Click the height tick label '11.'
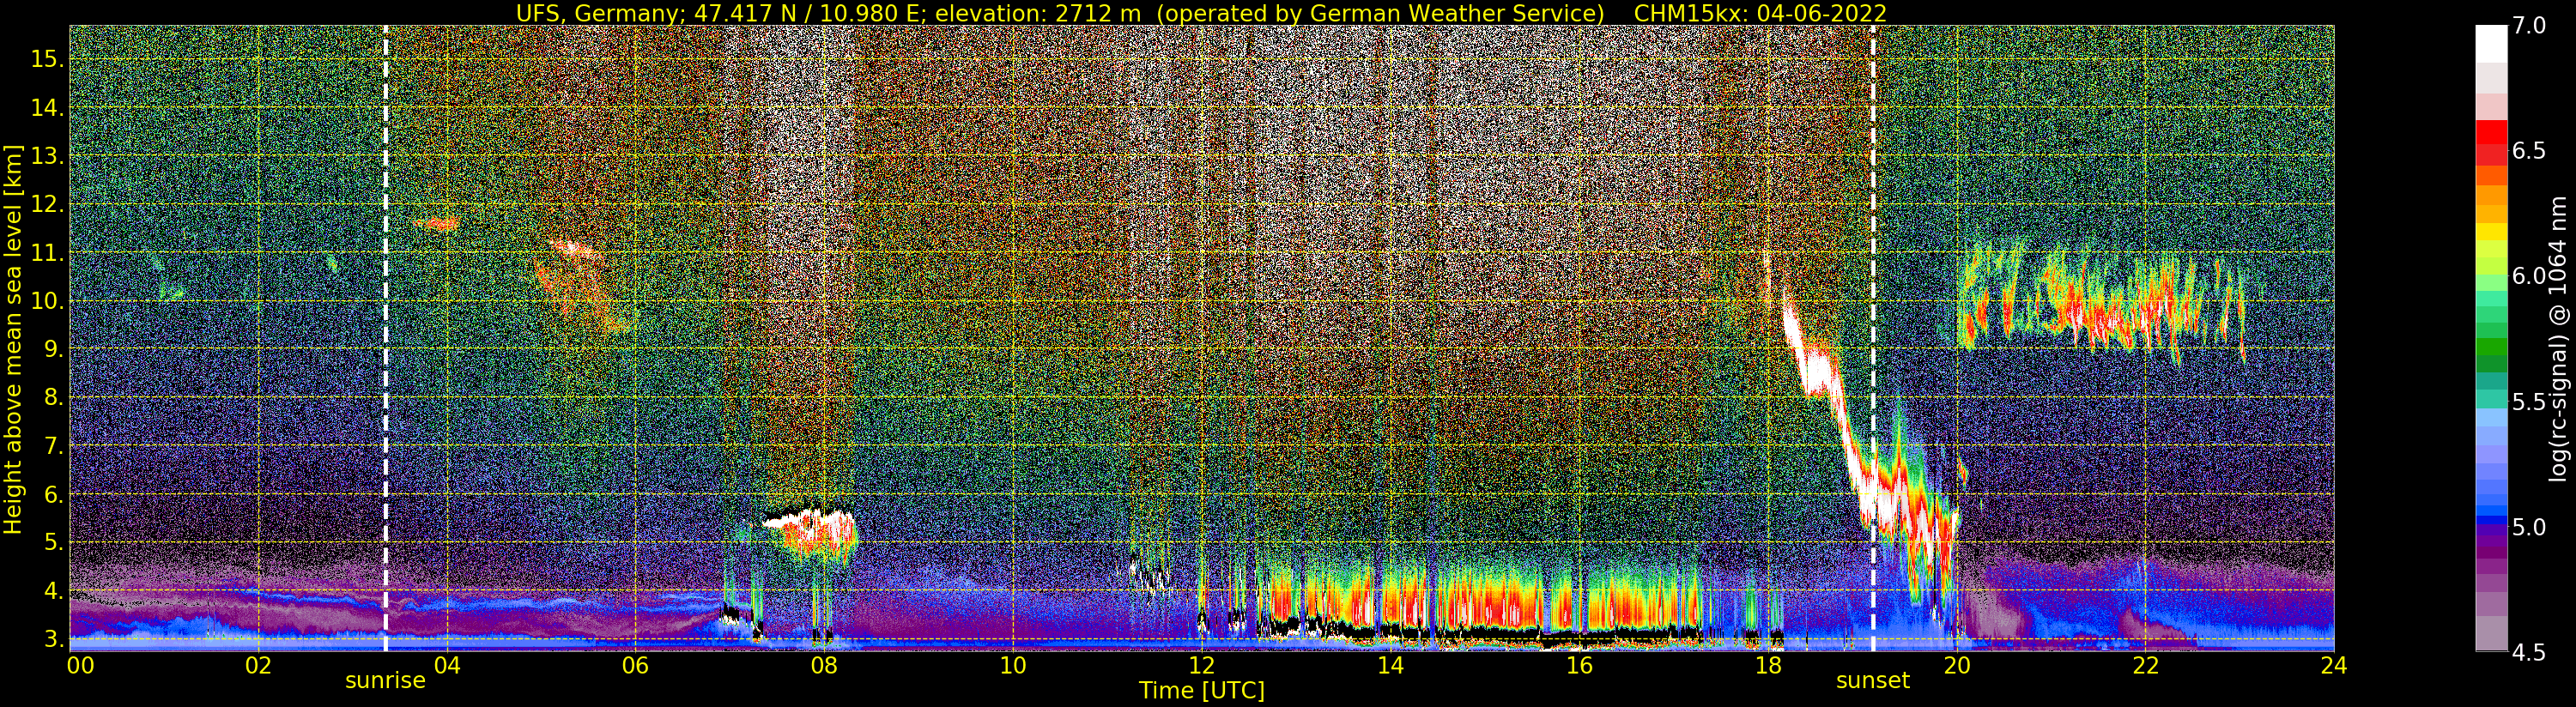2576x707 pixels. pyautogui.click(x=48, y=253)
